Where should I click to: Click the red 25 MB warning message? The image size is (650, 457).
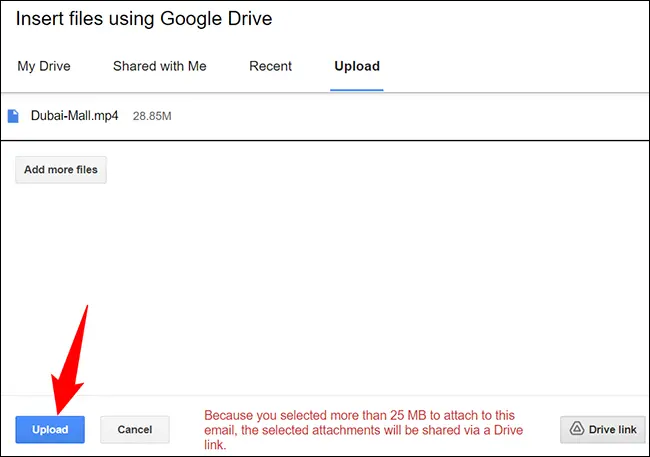point(364,430)
